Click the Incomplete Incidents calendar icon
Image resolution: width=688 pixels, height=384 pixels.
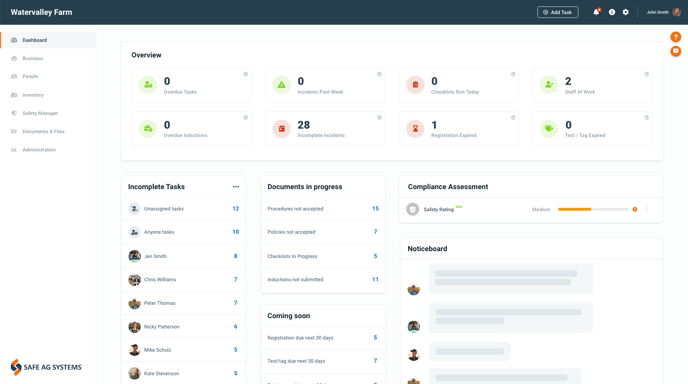(x=282, y=129)
